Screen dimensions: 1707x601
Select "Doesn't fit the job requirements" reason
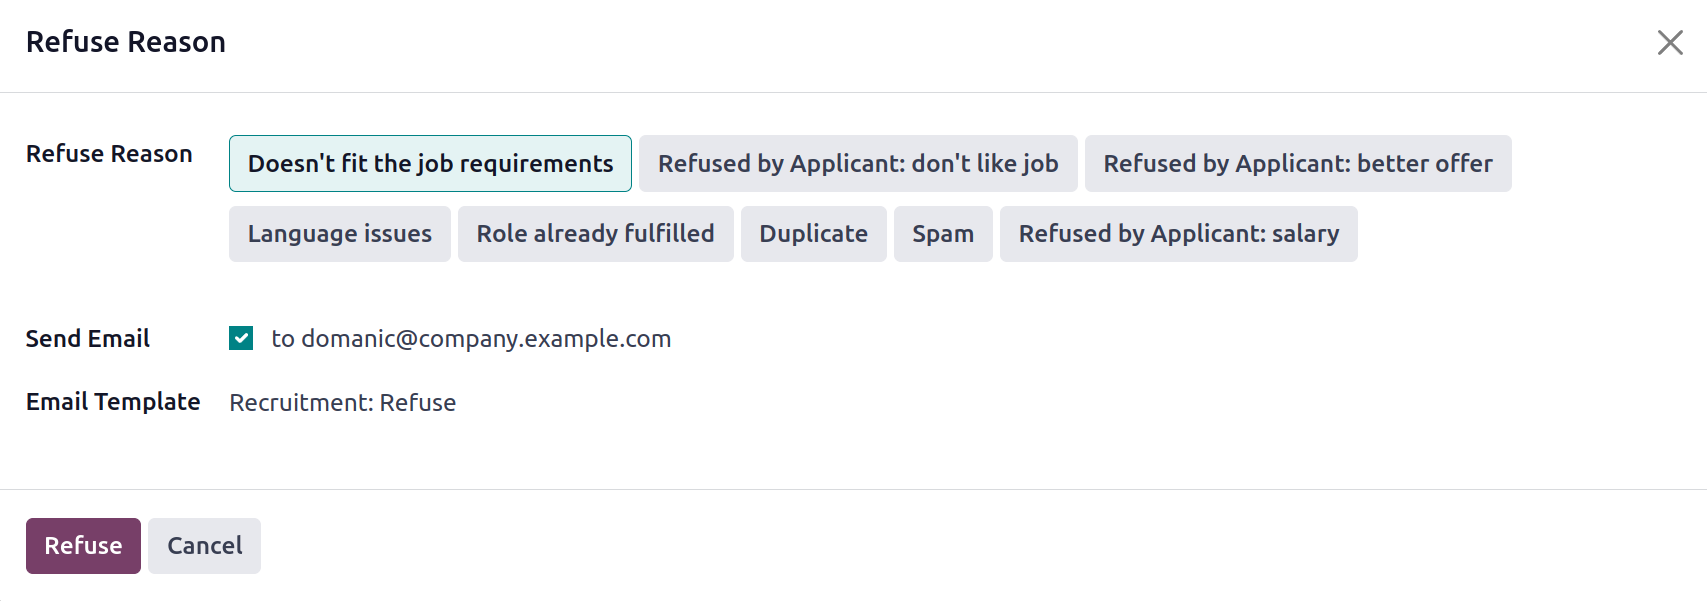click(x=430, y=163)
